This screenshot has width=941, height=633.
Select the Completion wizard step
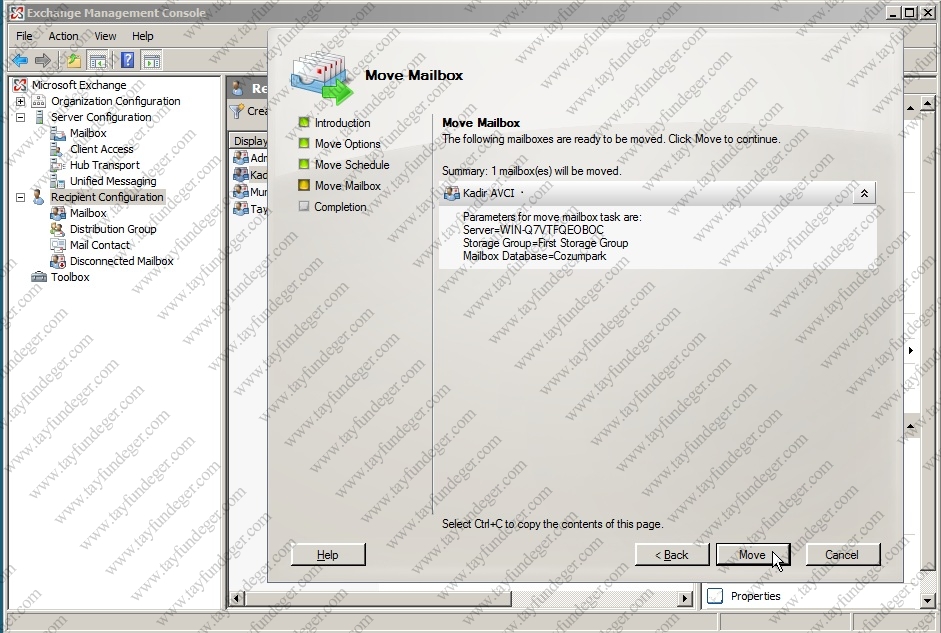pos(340,207)
